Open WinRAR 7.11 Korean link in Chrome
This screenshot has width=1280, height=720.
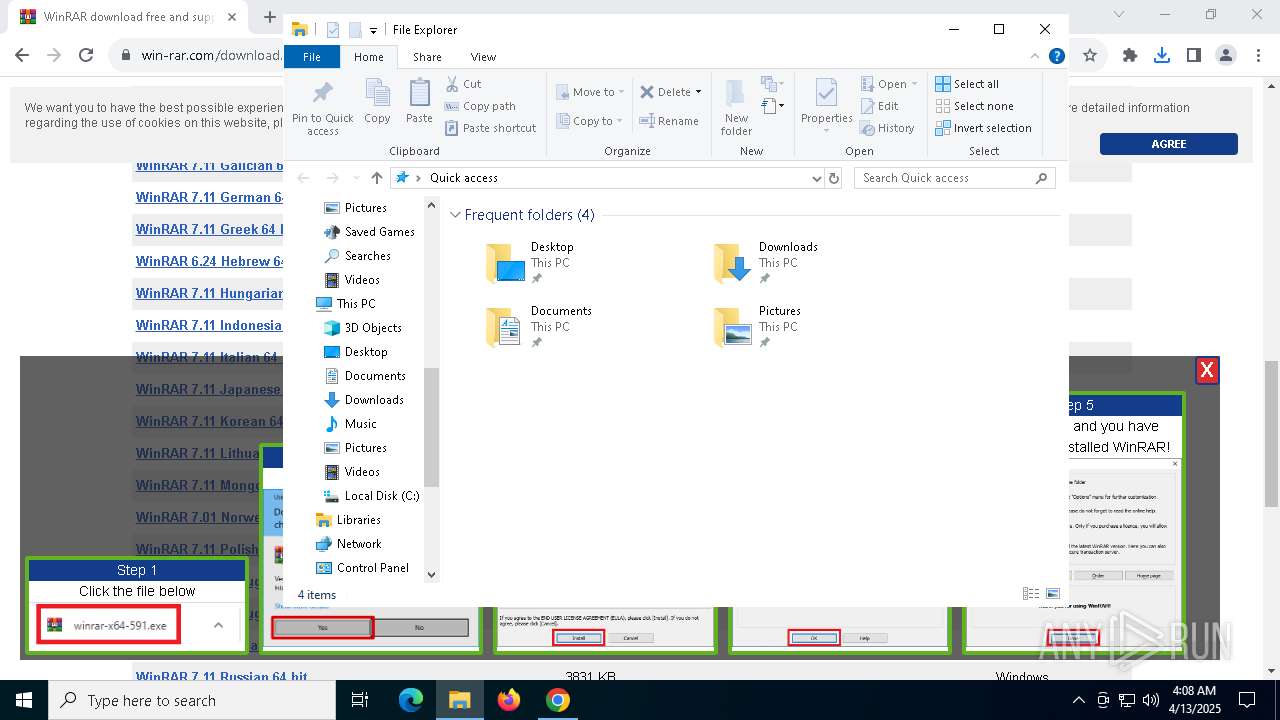tap(210, 422)
